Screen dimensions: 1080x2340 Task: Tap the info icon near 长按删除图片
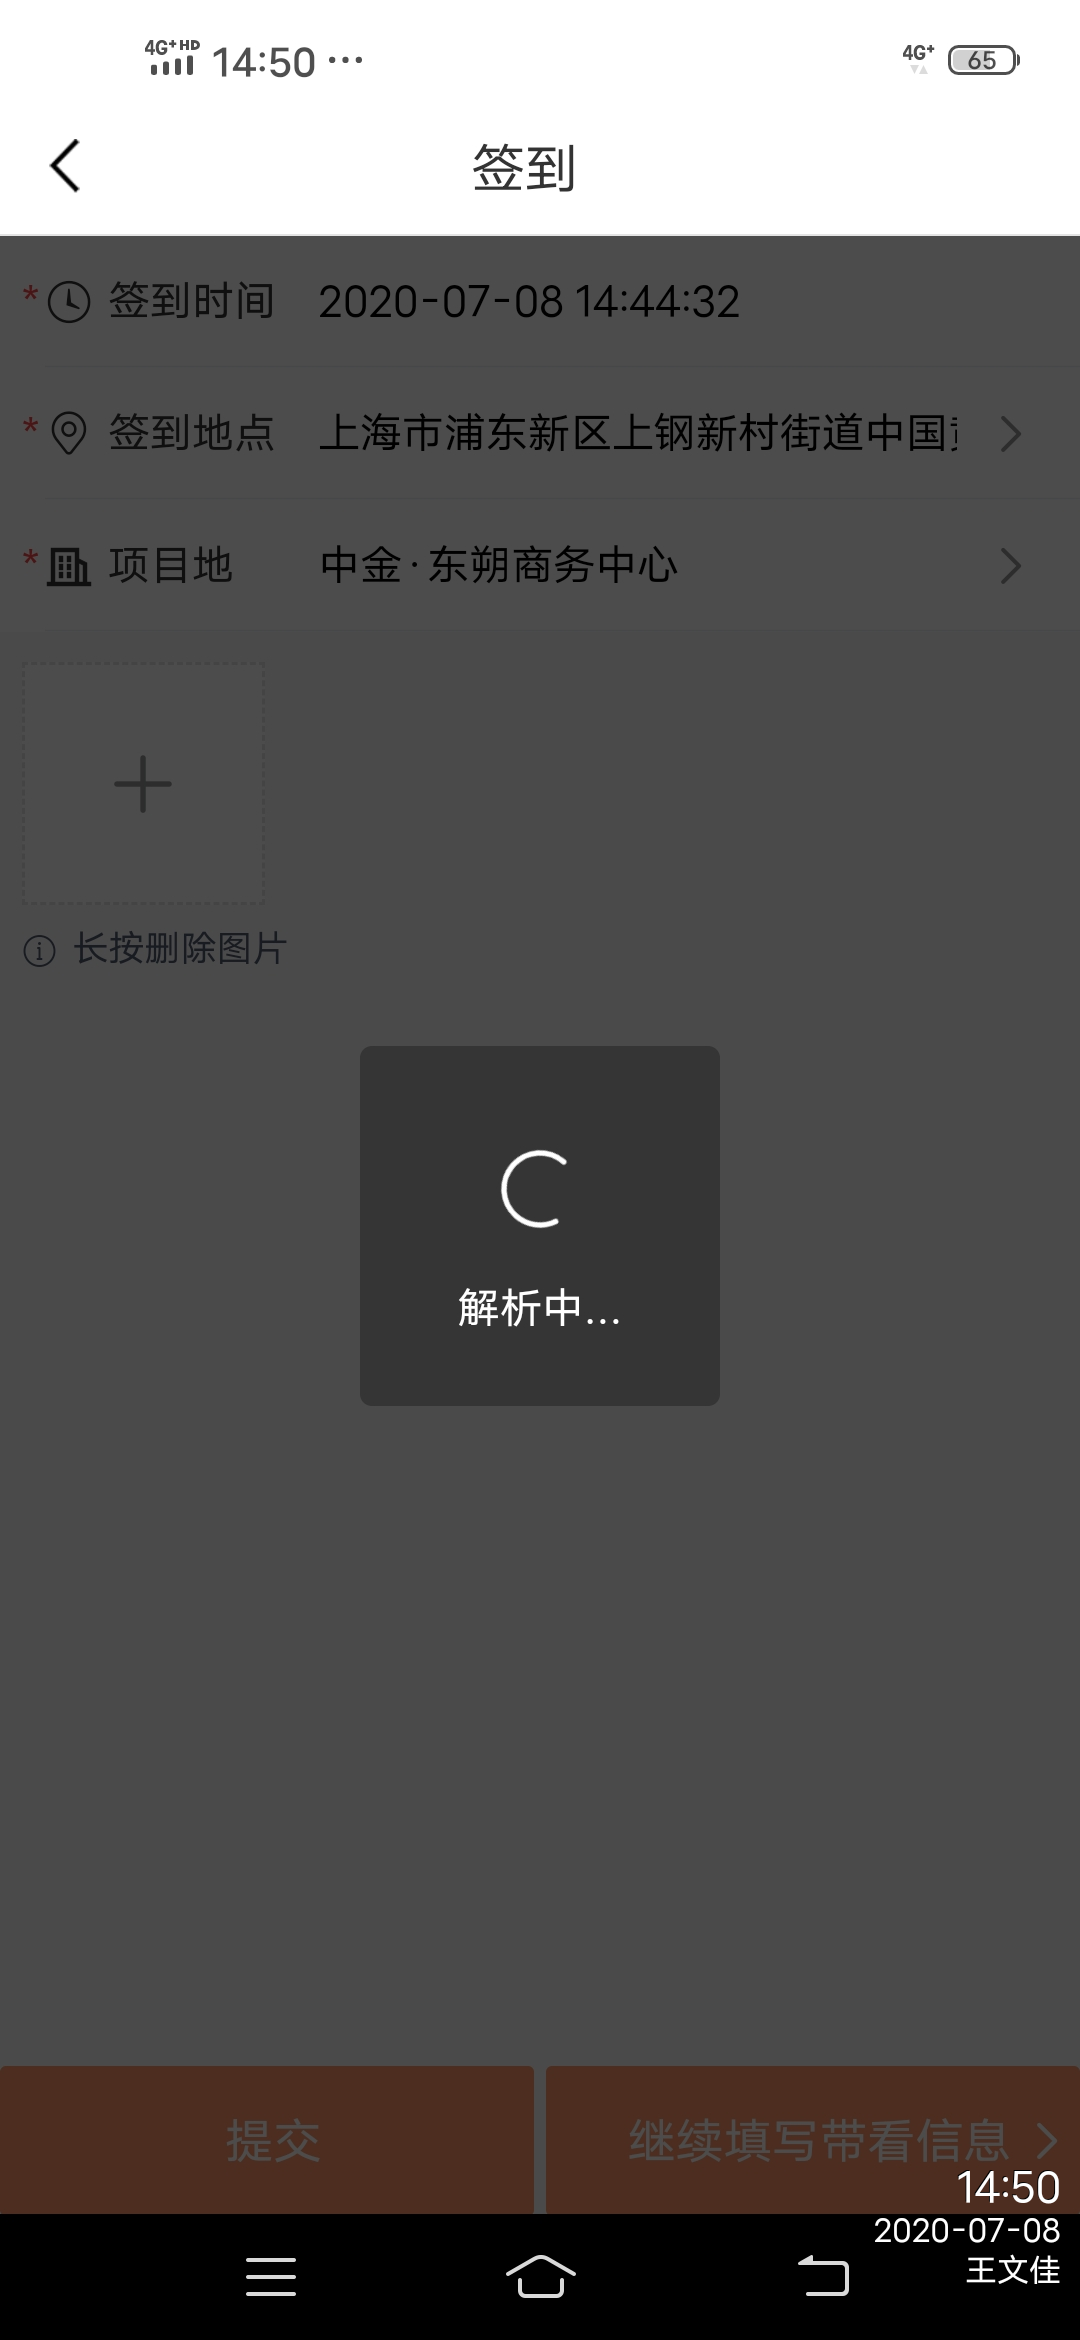pos(39,950)
